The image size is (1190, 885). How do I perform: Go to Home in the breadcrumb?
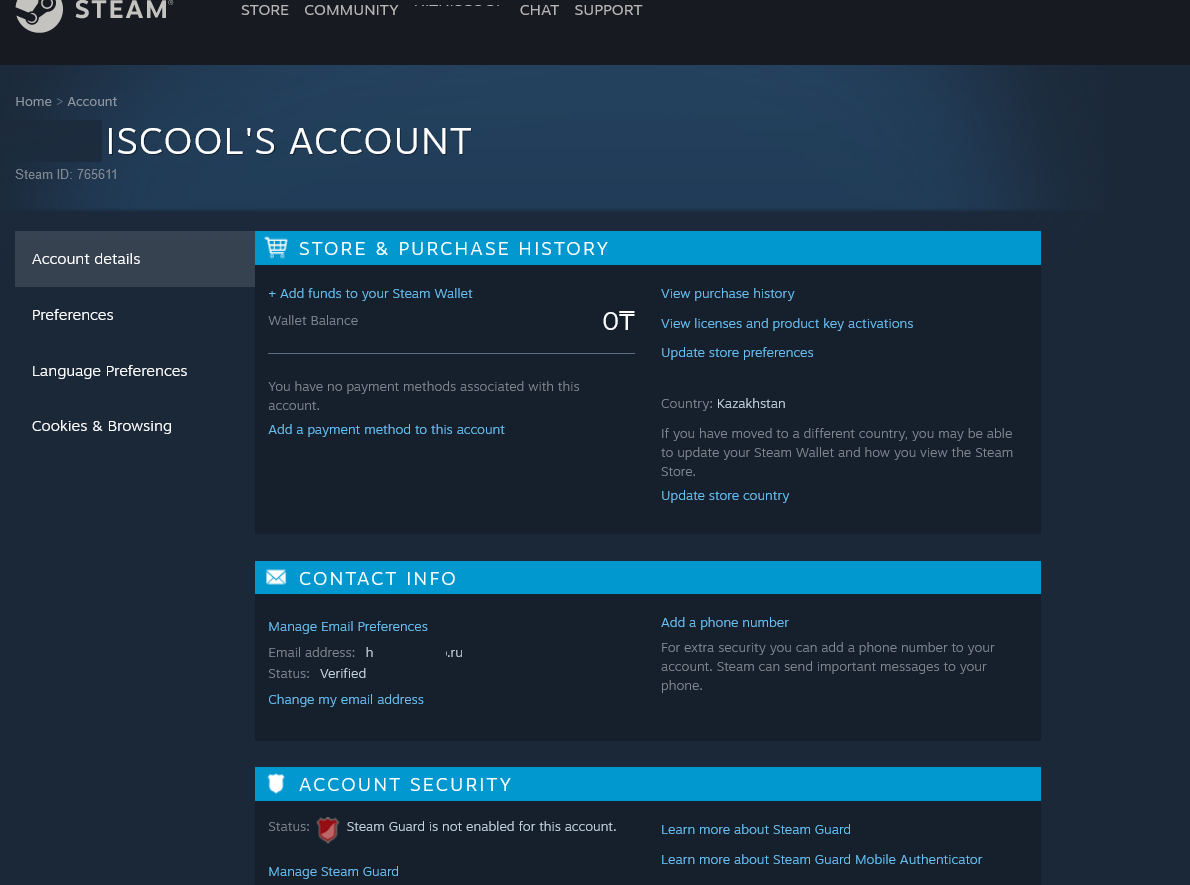[x=33, y=102]
